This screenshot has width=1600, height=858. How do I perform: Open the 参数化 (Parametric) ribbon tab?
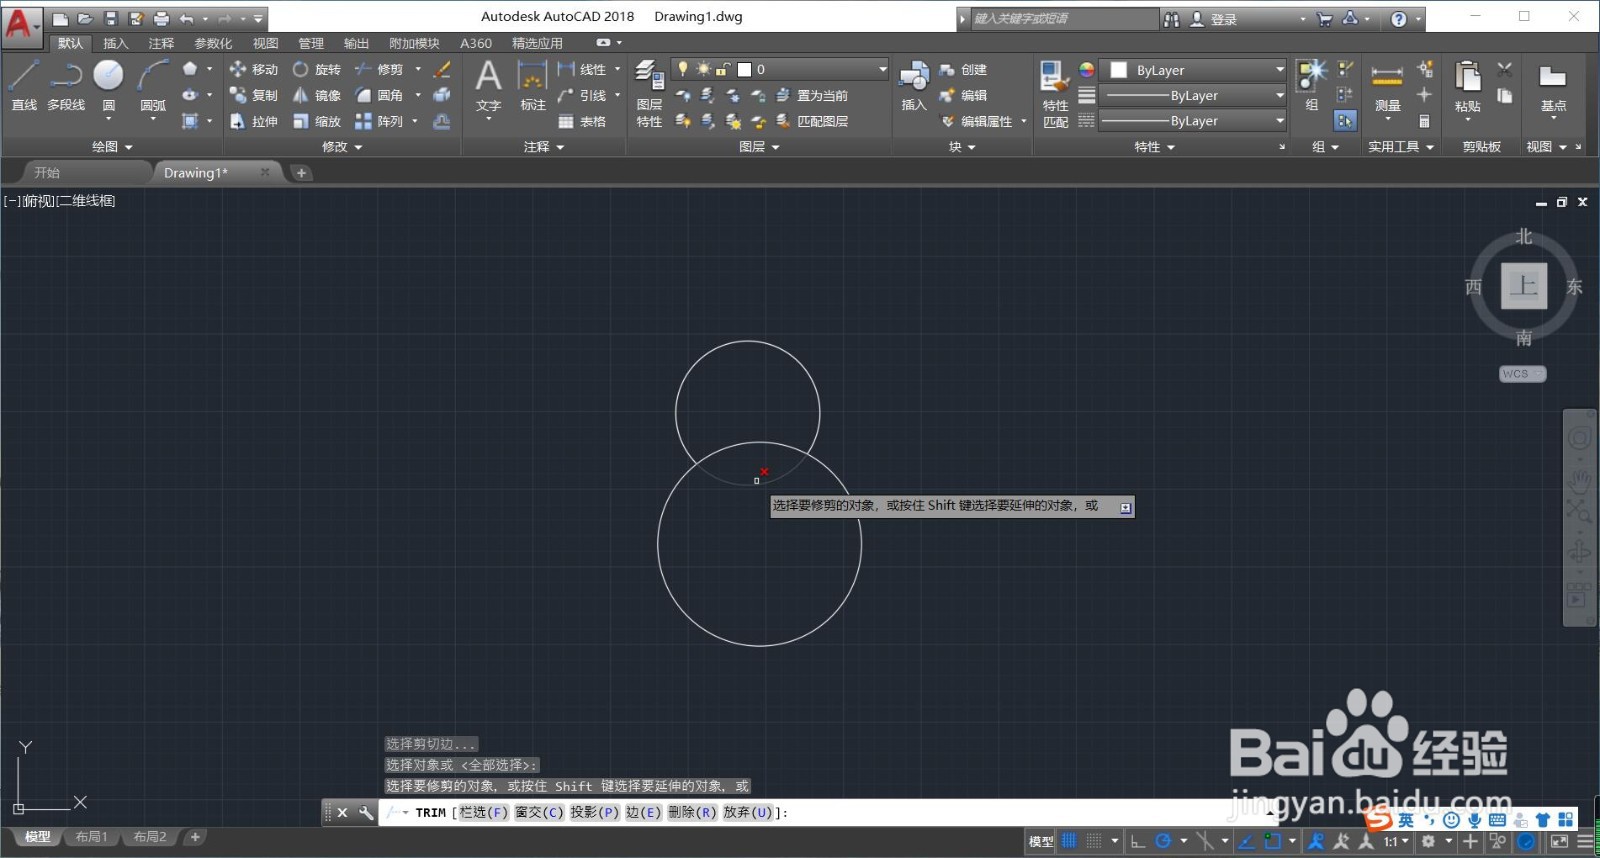213,43
